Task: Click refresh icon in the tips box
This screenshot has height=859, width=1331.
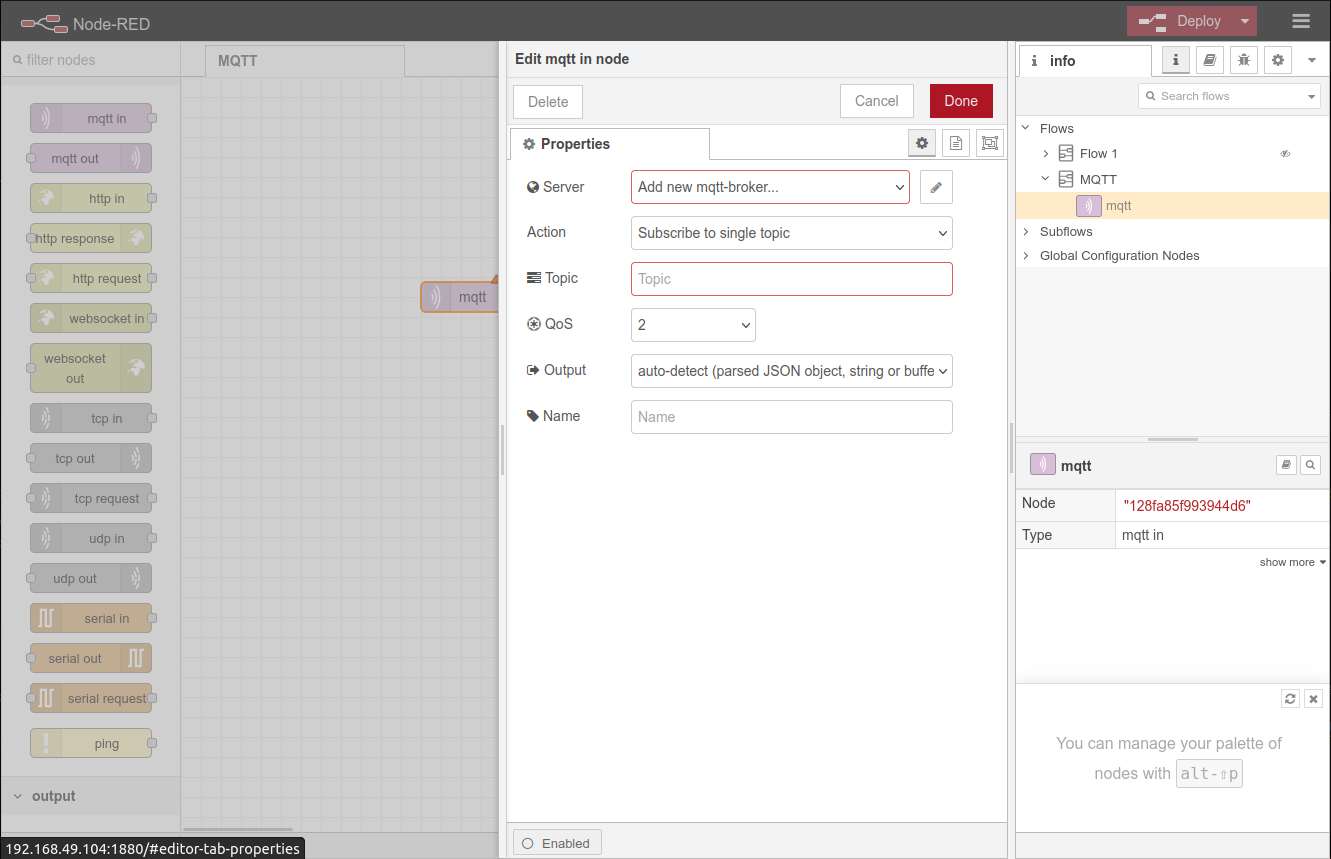Action: 1290,699
